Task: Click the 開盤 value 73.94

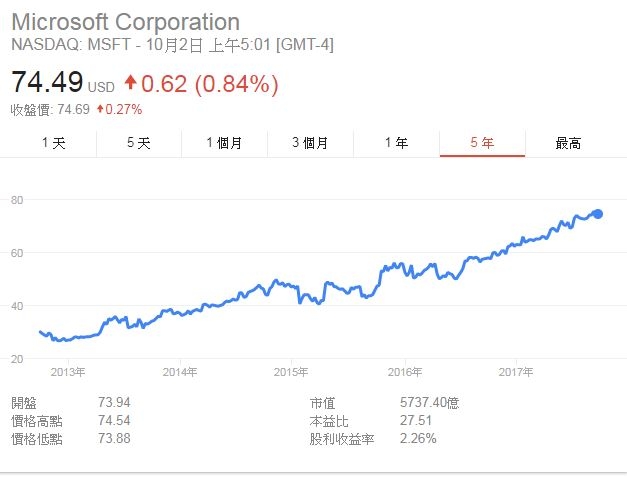Action: coord(114,402)
